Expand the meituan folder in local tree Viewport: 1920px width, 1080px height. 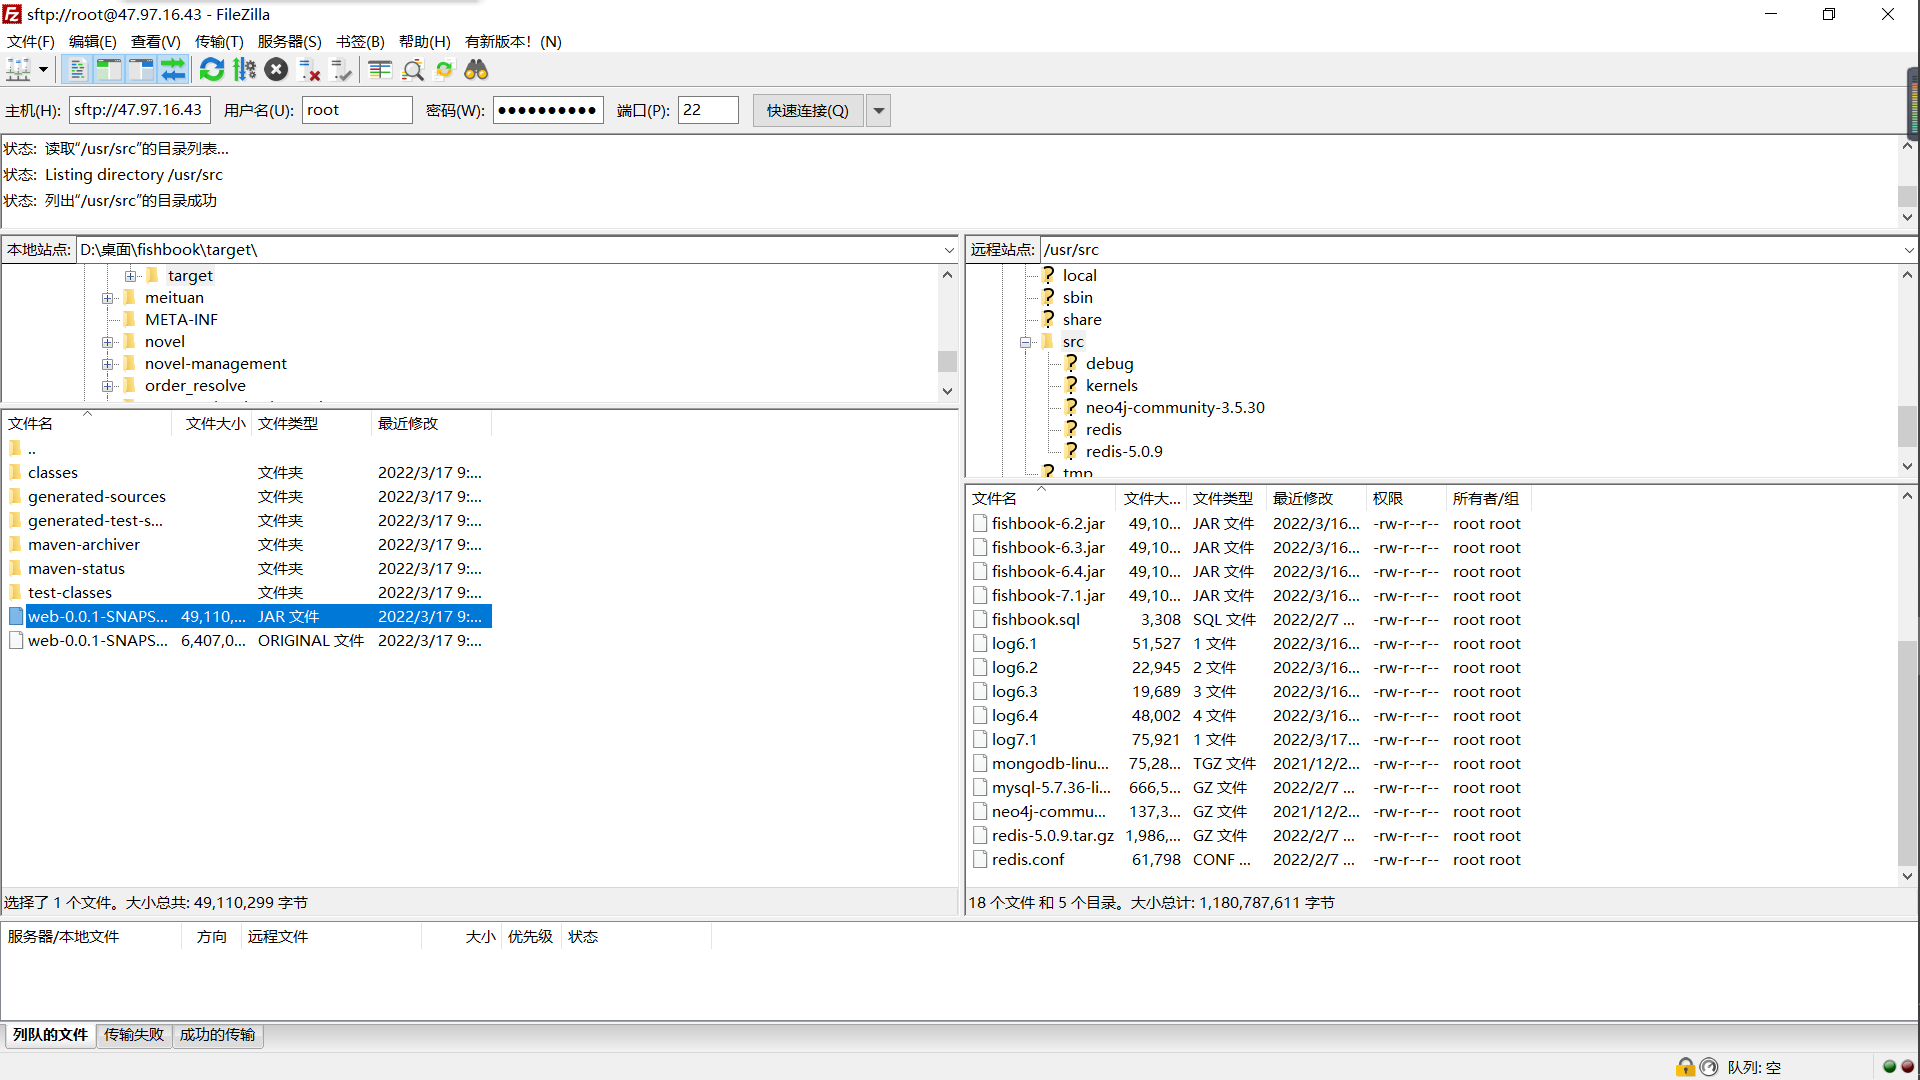click(108, 298)
